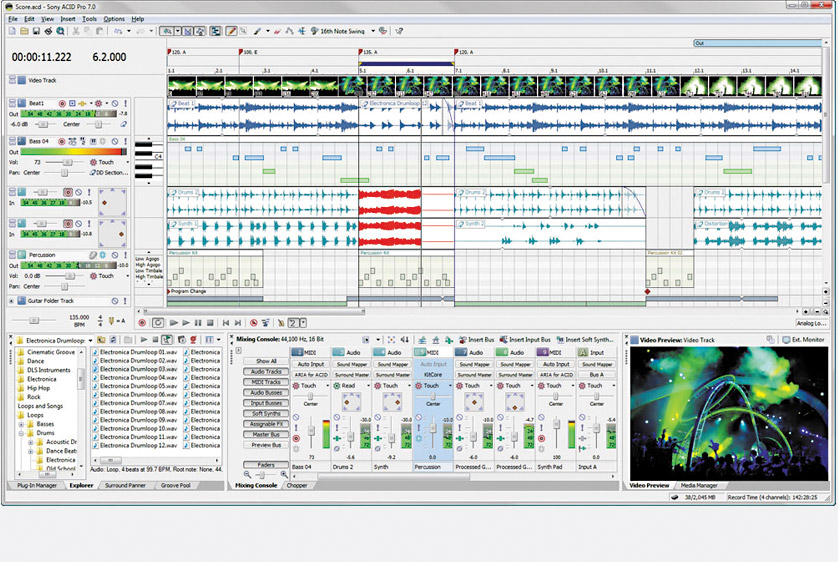
Task: Open the 16th Note Swing groove dropdown
Action: pyautogui.click(x=373, y=31)
